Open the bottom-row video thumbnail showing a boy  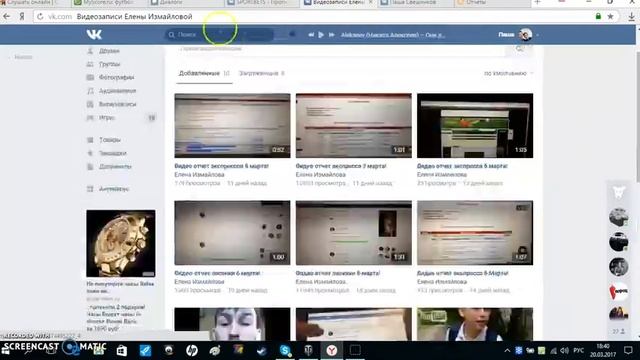click(x=475, y=324)
